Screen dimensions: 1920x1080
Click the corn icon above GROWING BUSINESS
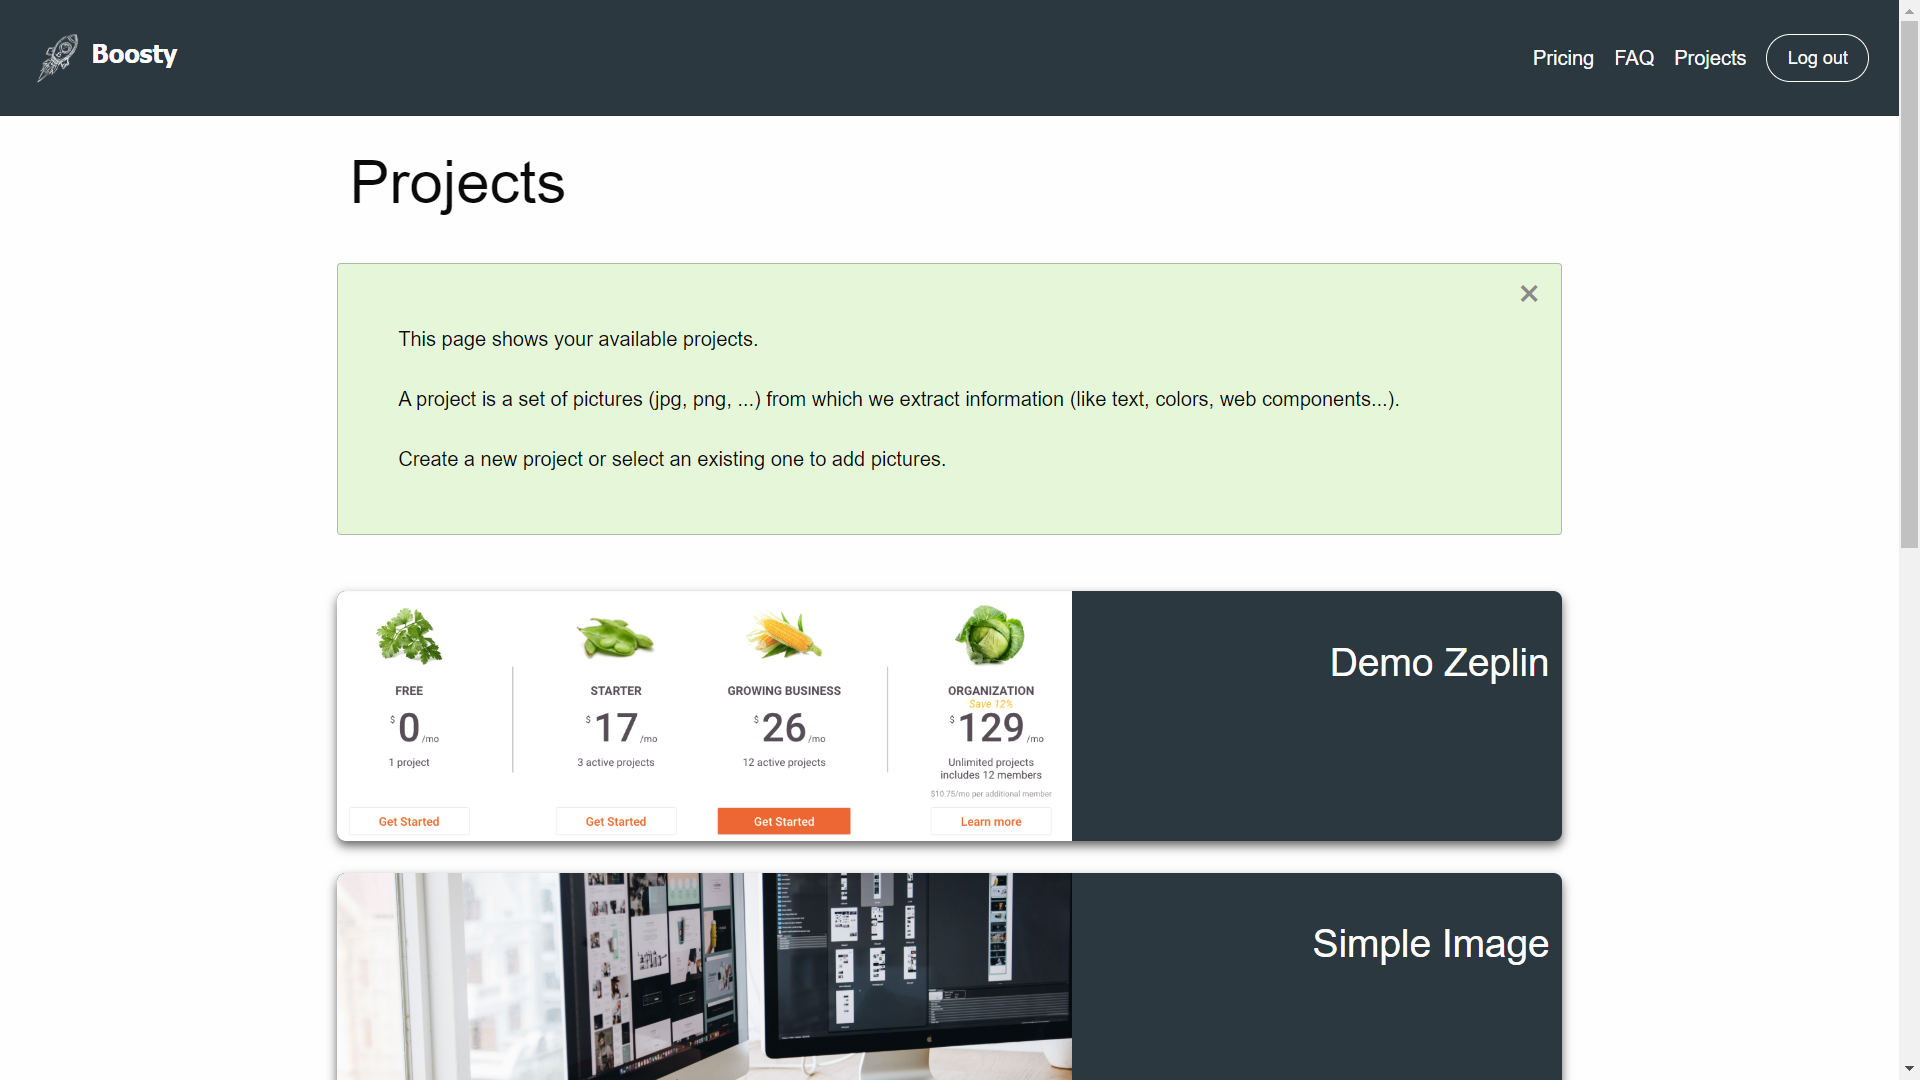tap(784, 636)
